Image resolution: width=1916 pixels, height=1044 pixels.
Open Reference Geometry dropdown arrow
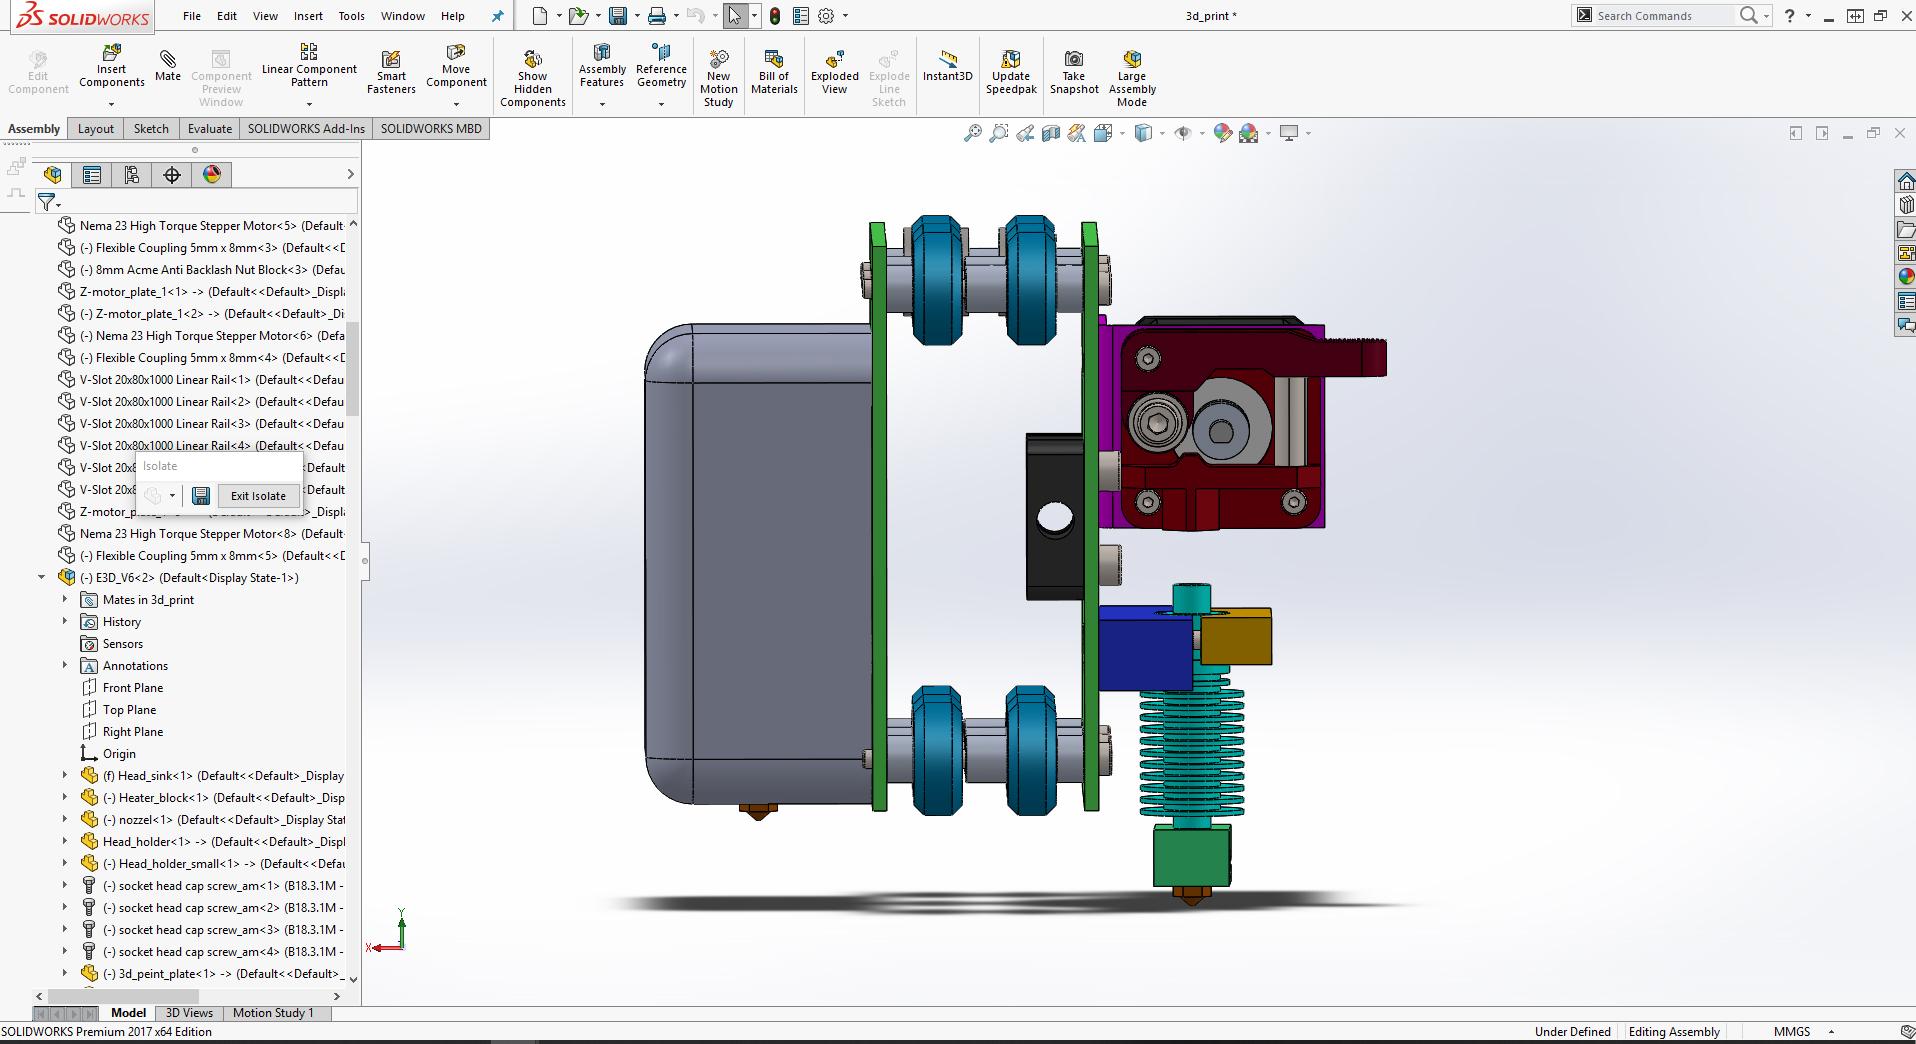[x=661, y=104]
